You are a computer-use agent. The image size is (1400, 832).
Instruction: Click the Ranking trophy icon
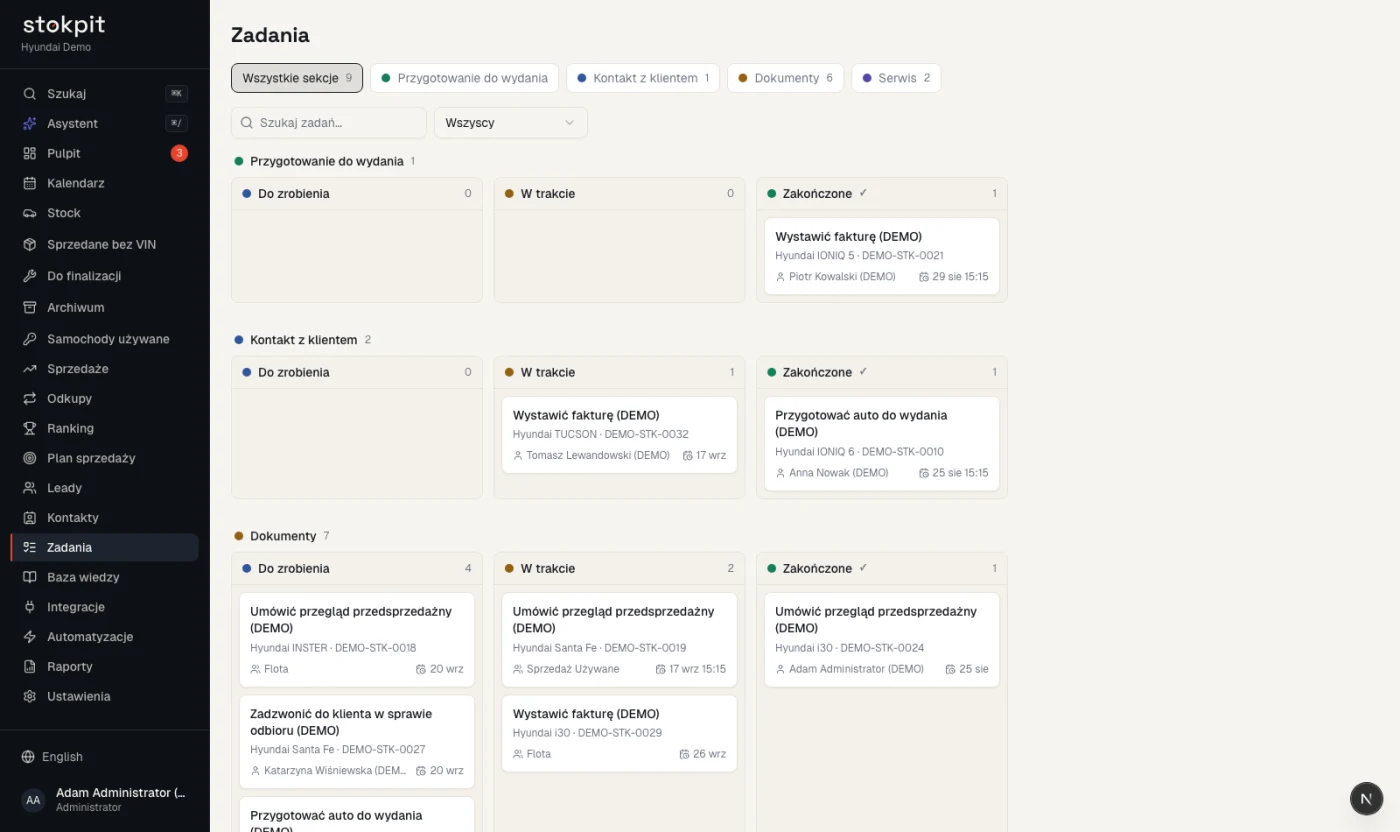point(30,429)
